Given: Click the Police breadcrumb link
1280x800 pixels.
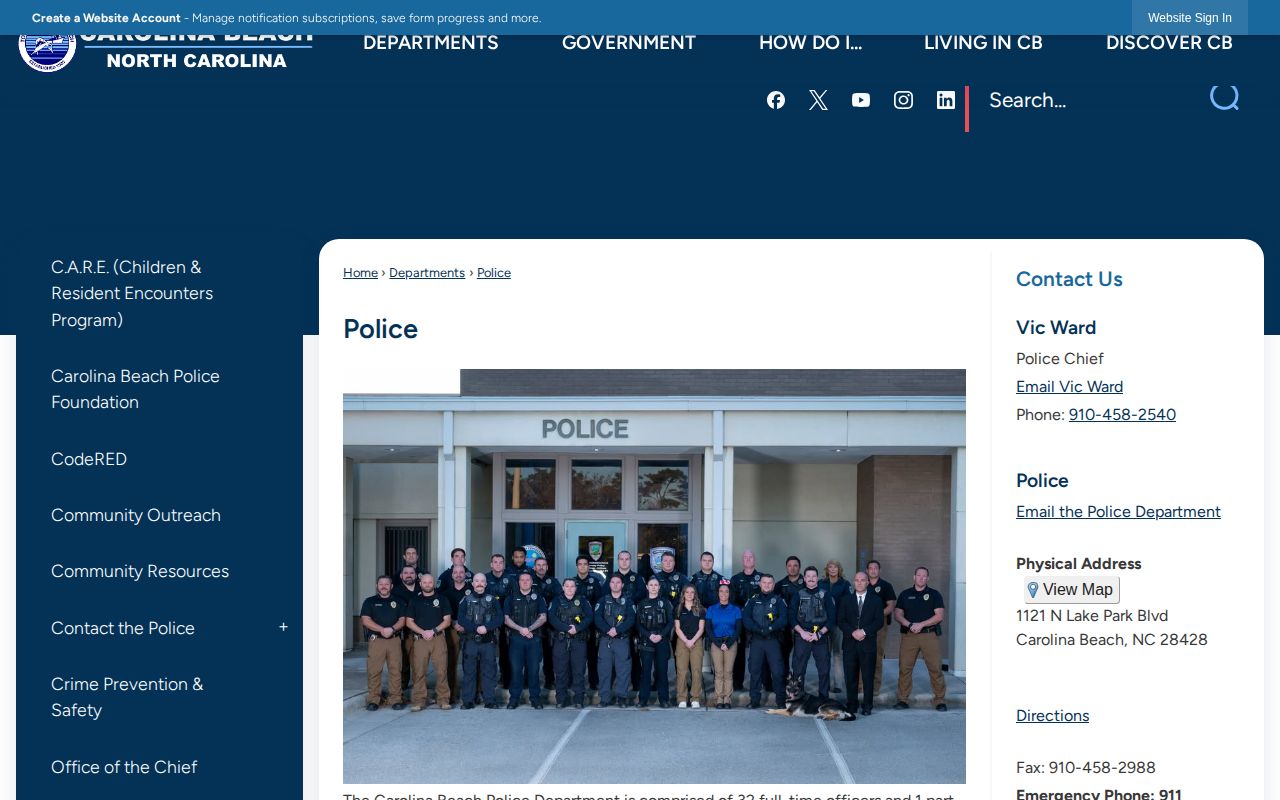Looking at the screenshot, I should tap(494, 273).
